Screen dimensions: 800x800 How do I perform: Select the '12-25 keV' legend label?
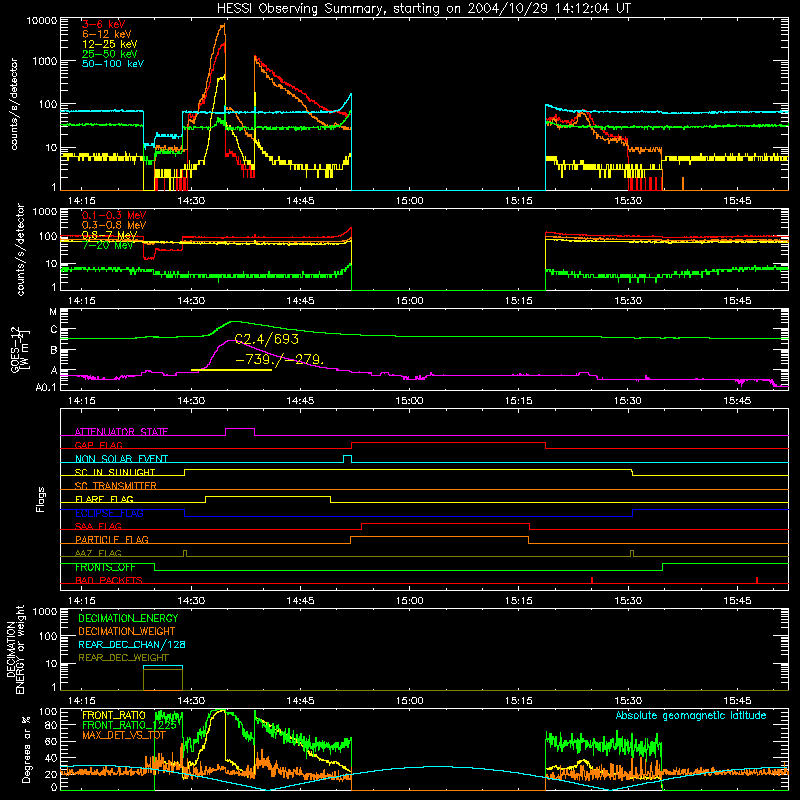(110, 44)
